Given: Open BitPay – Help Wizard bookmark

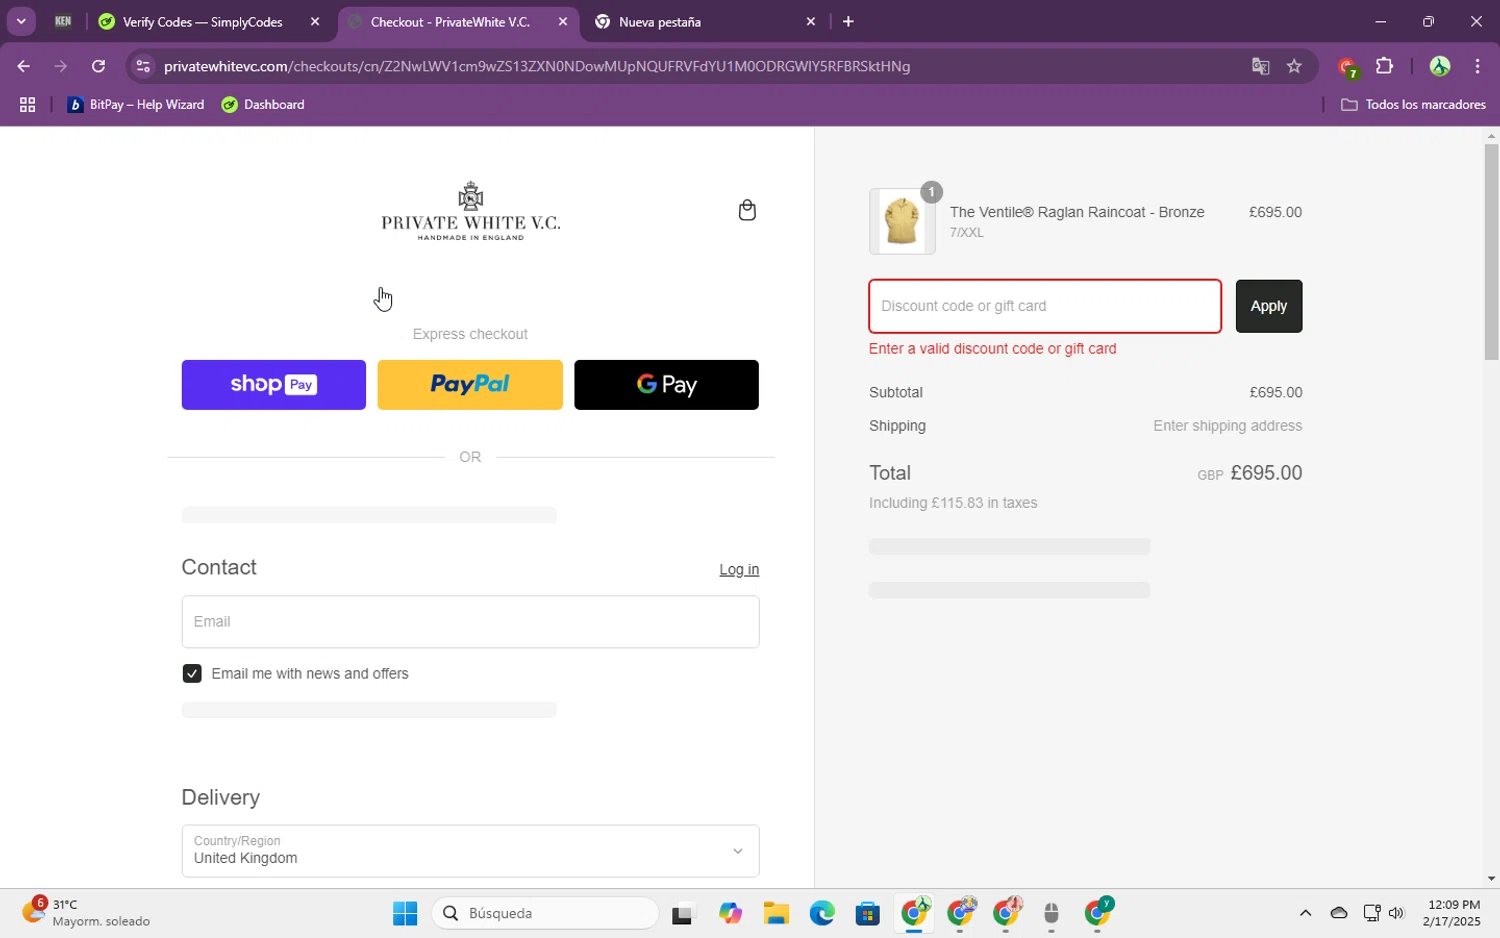Looking at the screenshot, I should tap(136, 105).
